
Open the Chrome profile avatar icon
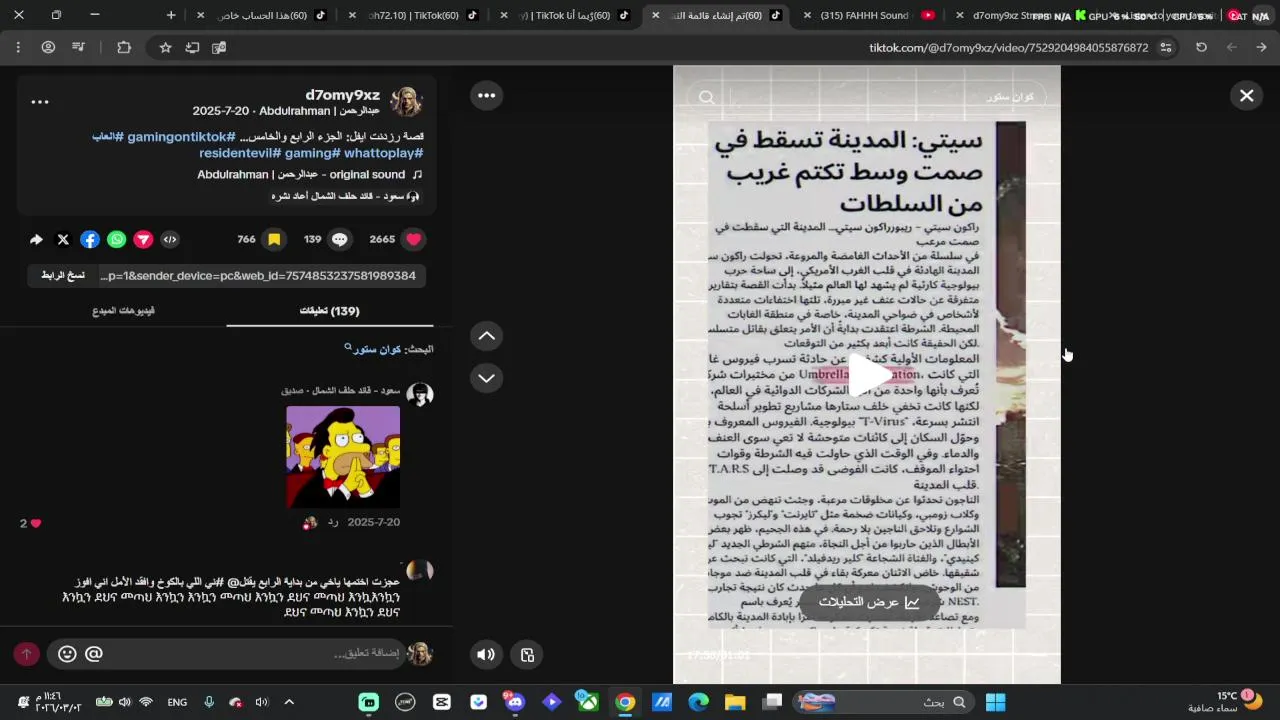click(x=48, y=47)
